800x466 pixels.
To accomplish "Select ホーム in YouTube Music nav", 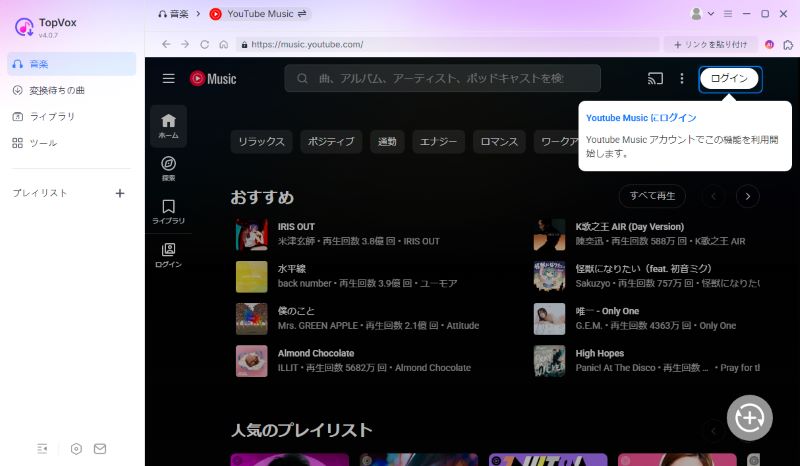I will click(x=168, y=126).
